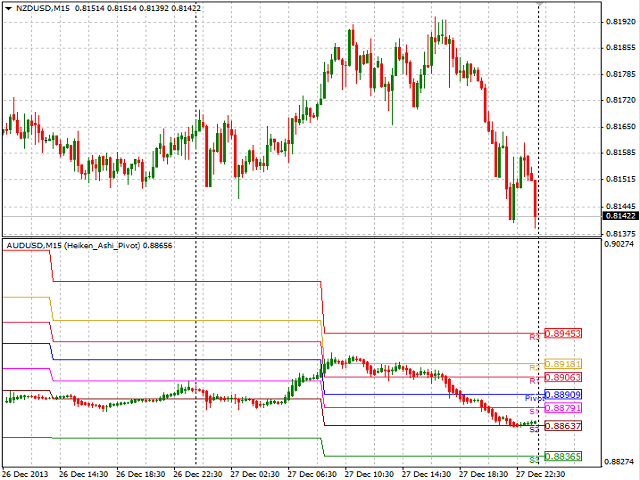Select the NZDUSD,M15 chart title text
Viewport: 640px width, 480px height.
pos(42,8)
